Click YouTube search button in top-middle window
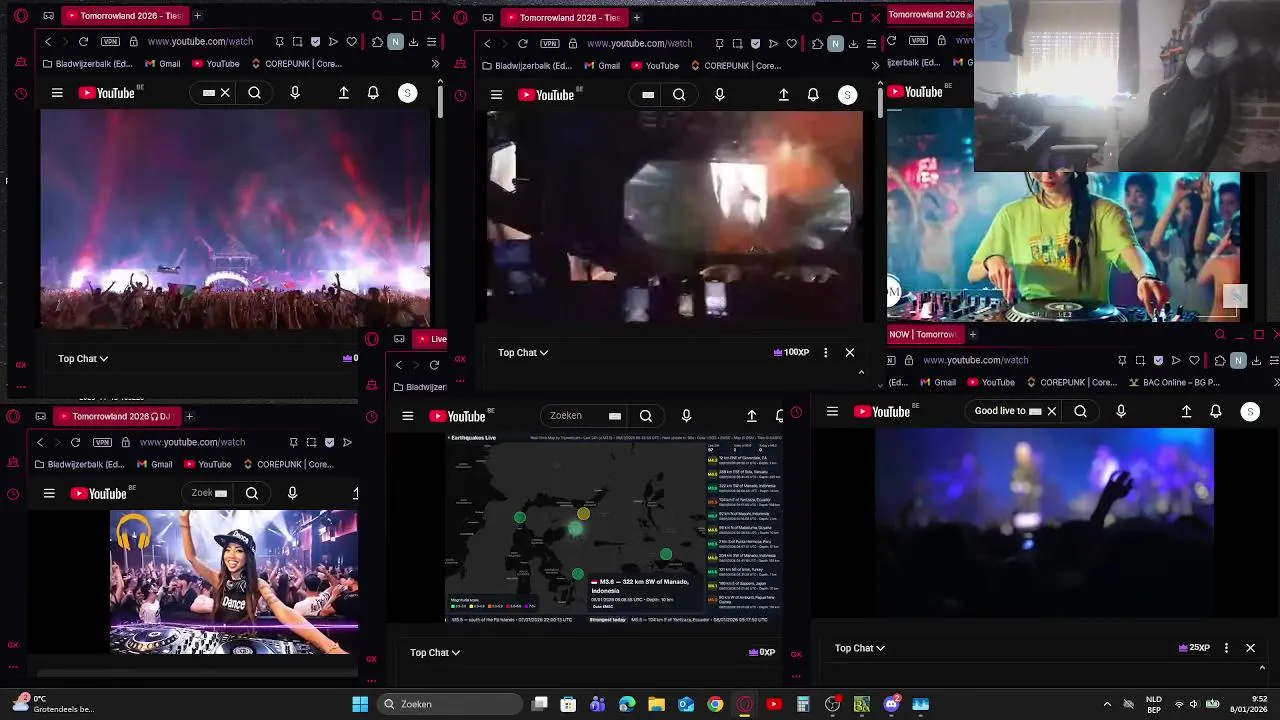Screen dimensions: 1280x720 679,95
